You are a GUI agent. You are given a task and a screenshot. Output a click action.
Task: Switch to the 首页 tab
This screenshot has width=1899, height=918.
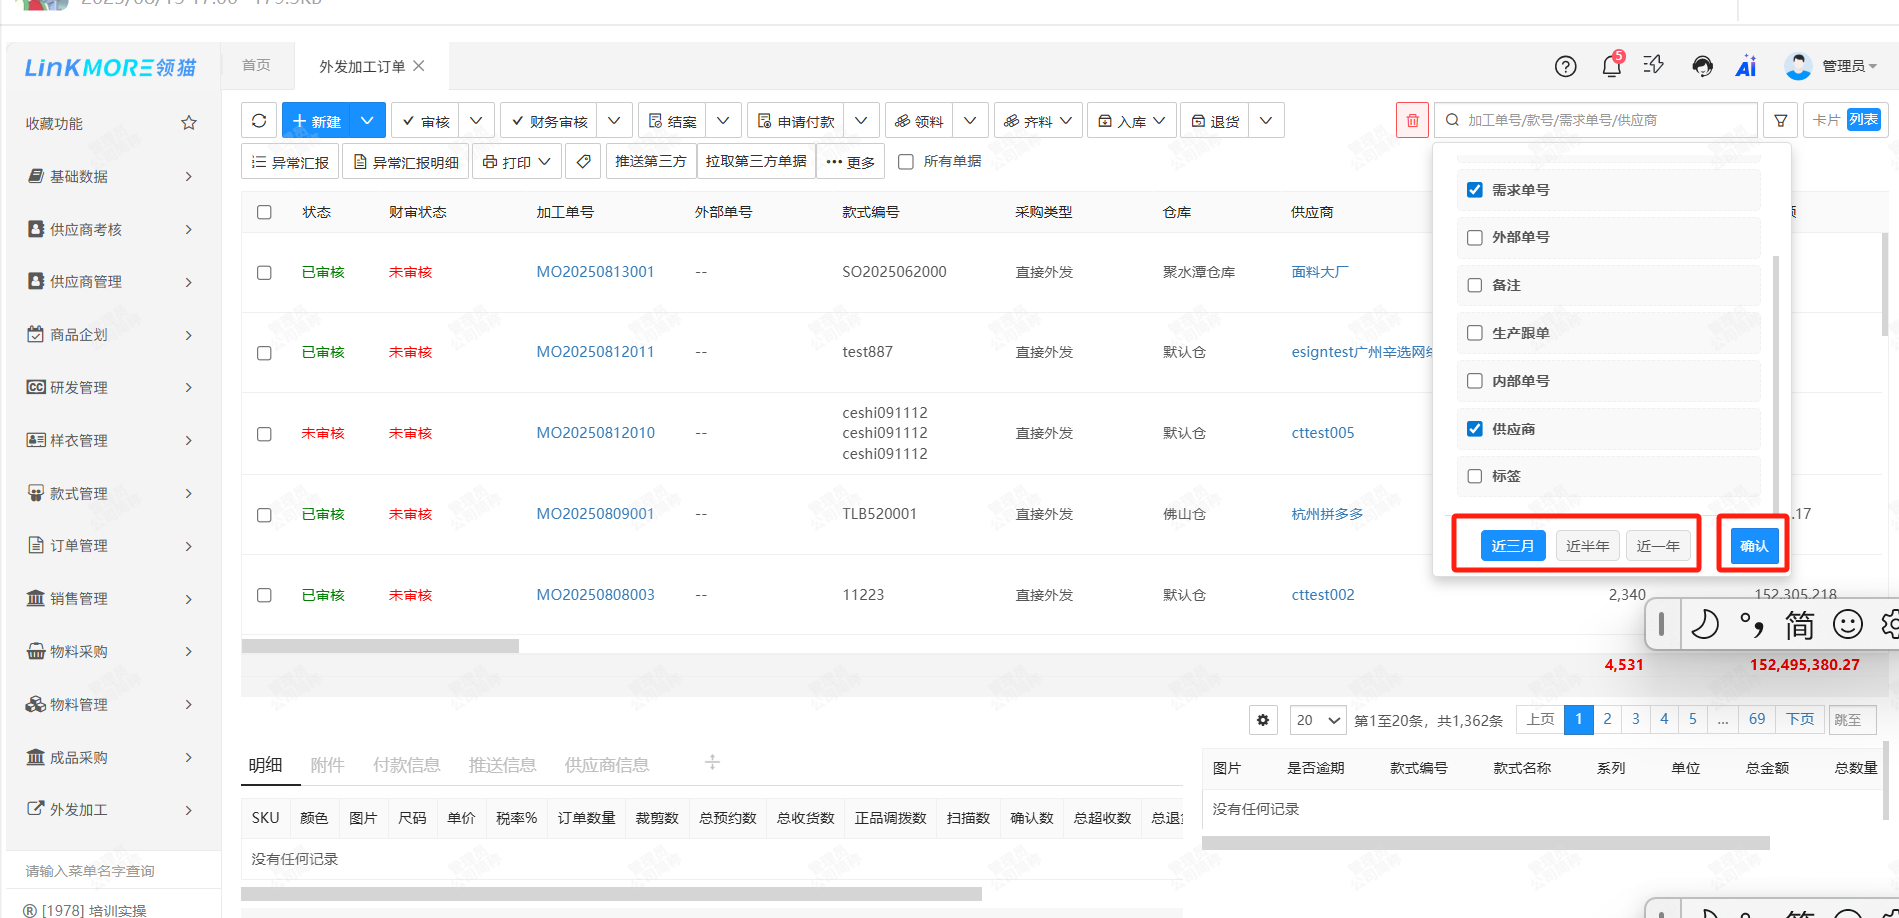tap(256, 65)
